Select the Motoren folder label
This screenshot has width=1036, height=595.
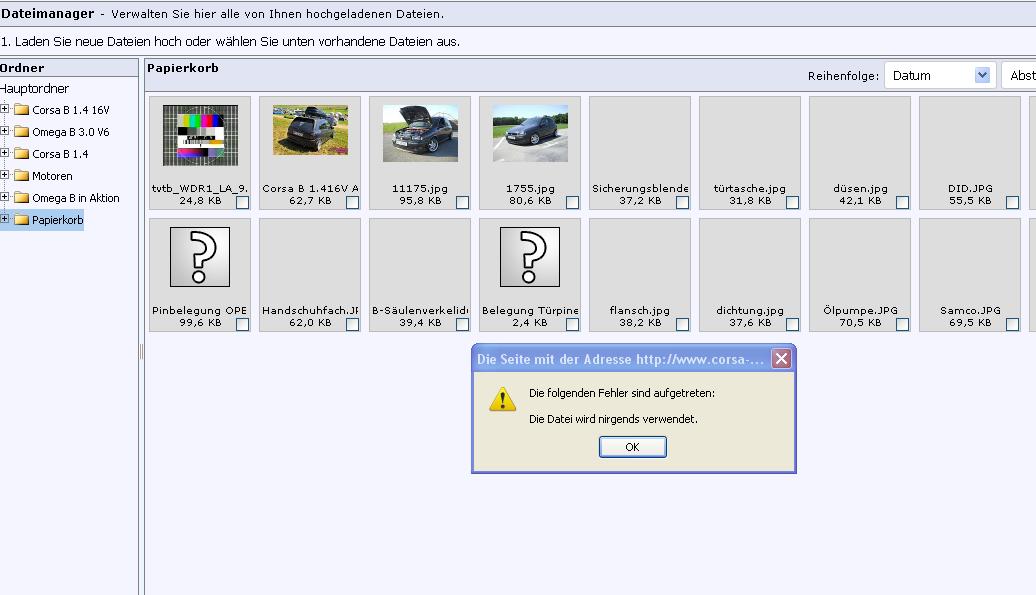[52, 176]
